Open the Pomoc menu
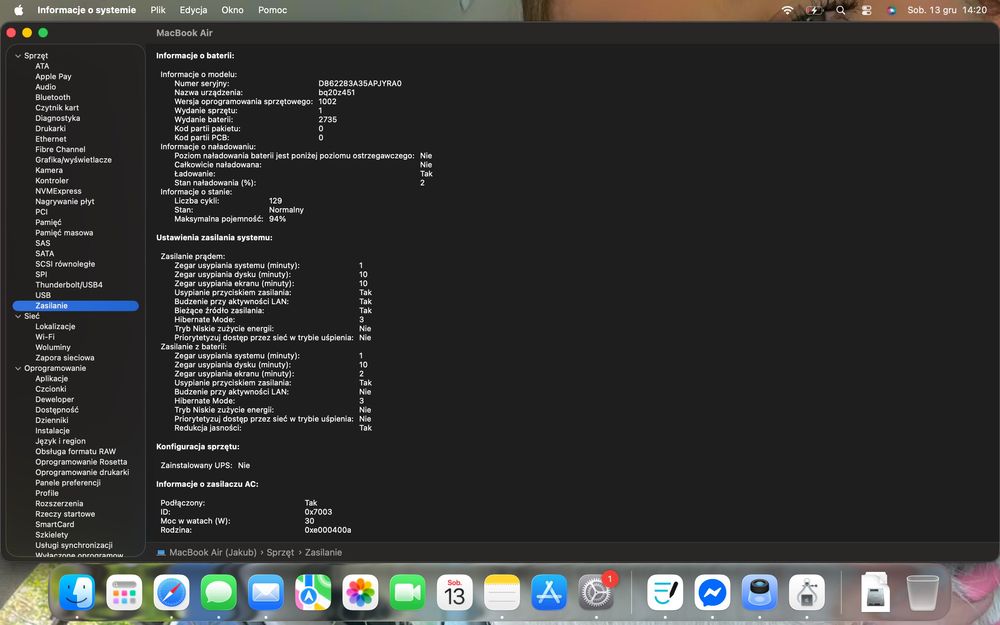The height and width of the screenshot is (625, 1000). [272, 10]
